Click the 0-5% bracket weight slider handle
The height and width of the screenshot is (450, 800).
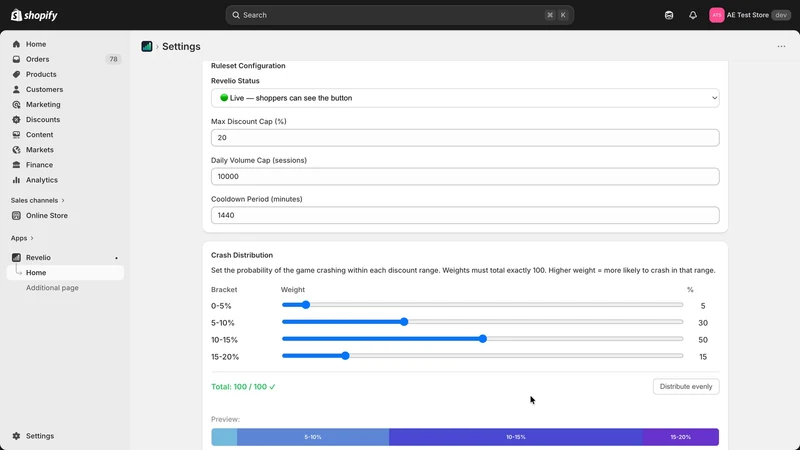click(306, 305)
